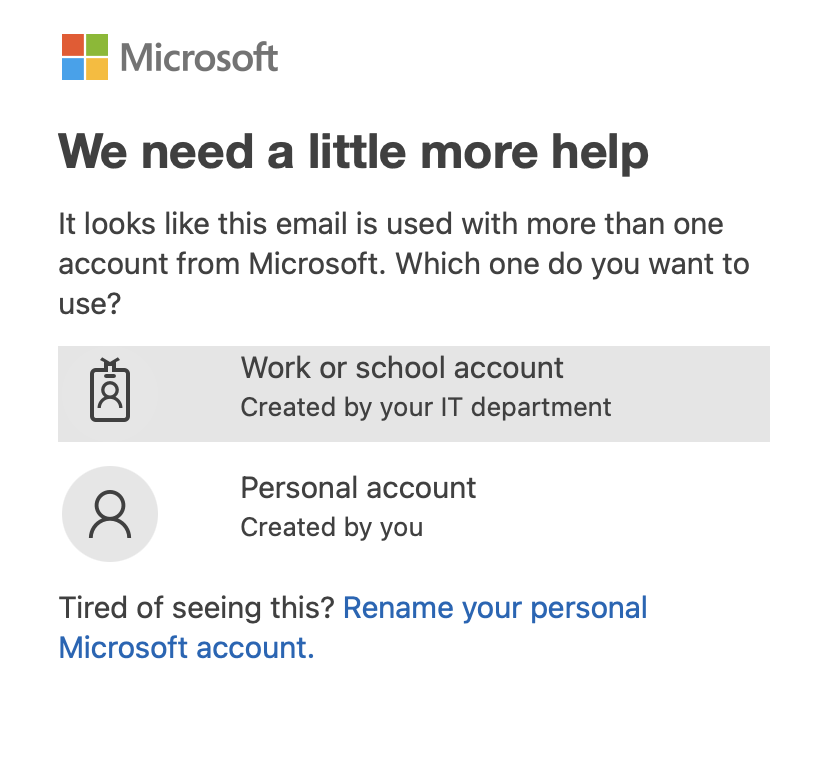The width and height of the screenshot is (832, 764).
Task: Click right end of highlighted work account row
Action: (x=740, y=393)
